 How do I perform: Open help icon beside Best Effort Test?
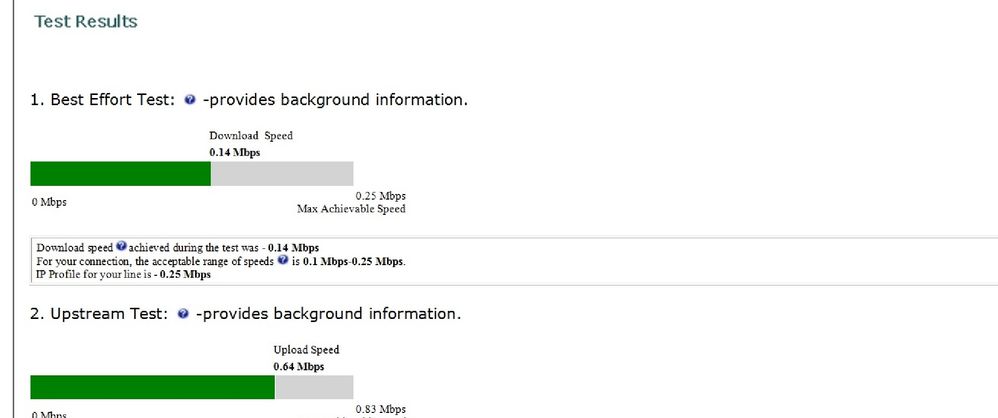pos(190,100)
